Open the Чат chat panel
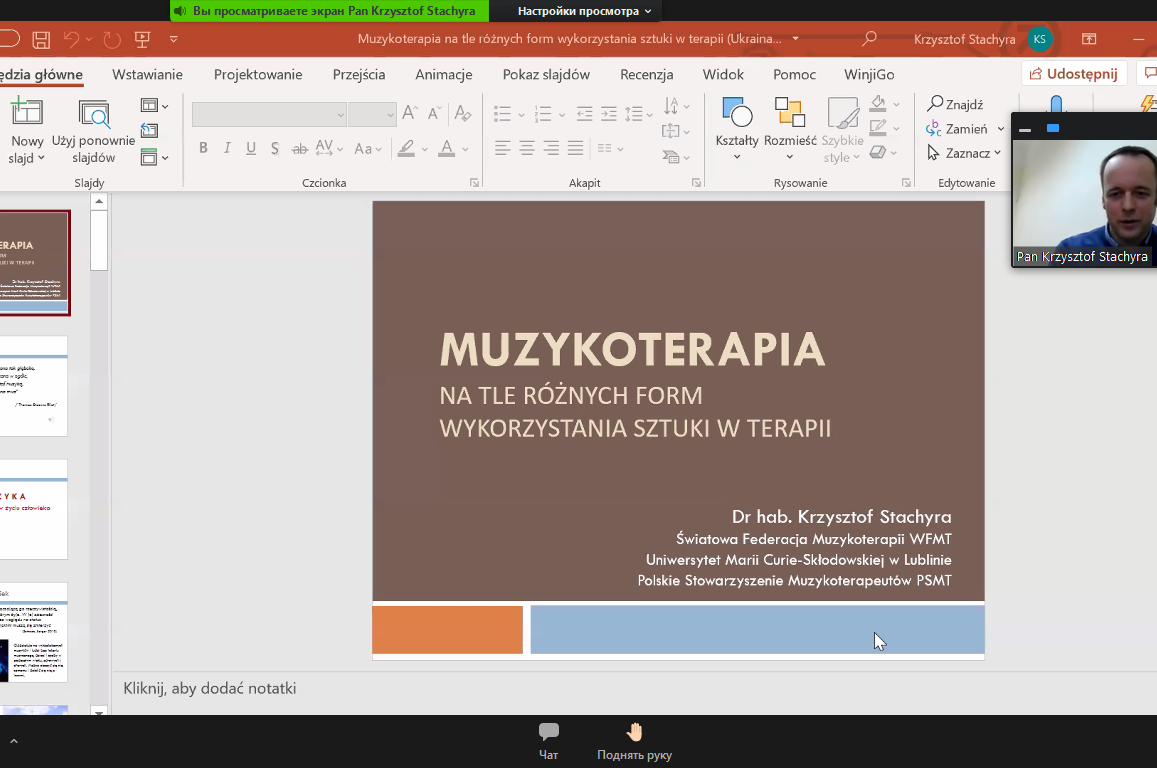Viewport: 1157px width, 768px height. 548,732
